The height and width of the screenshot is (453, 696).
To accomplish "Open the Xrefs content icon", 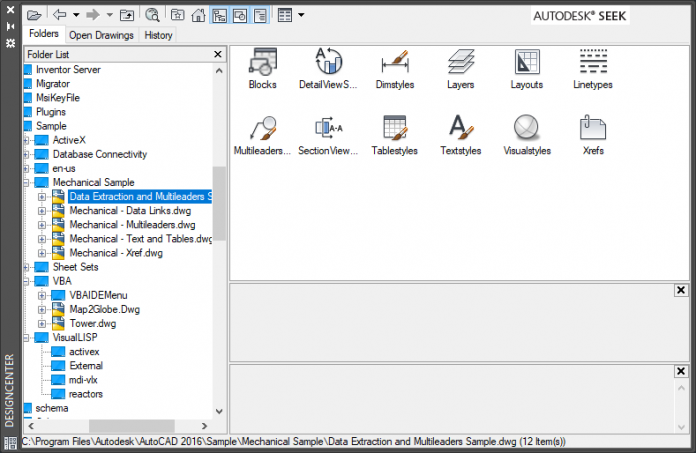I will click(x=593, y=135).
